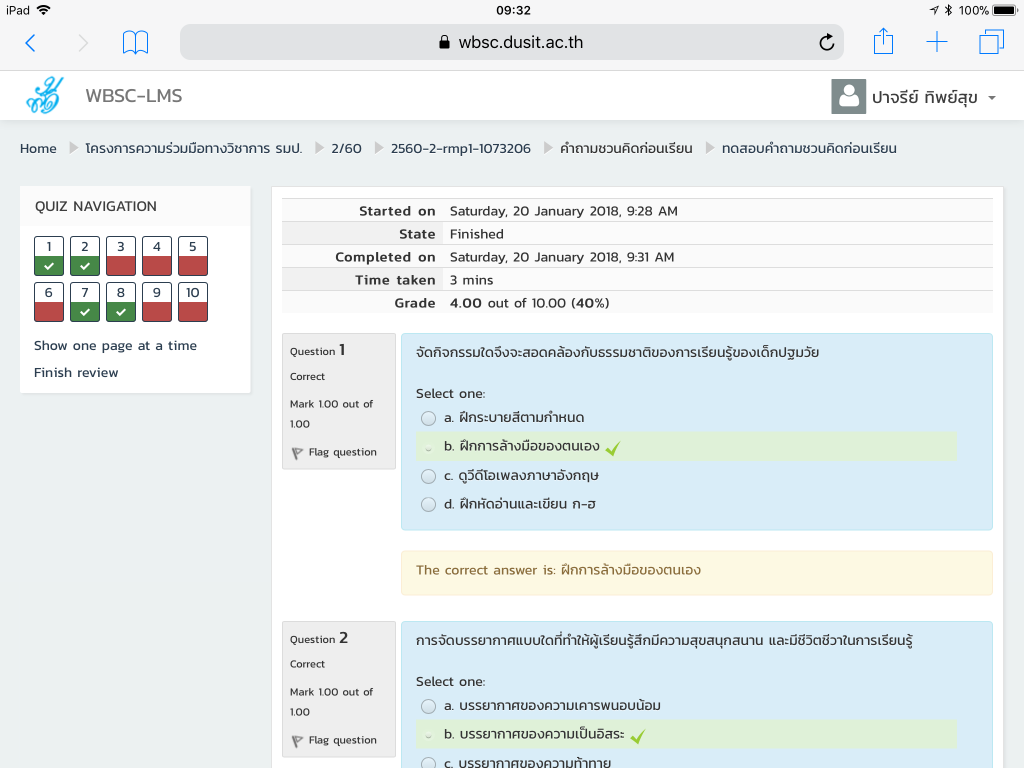Click the Finish review link
This screenshot has width=1024, height=768.
pyautogui.click(x=76, y=373)
